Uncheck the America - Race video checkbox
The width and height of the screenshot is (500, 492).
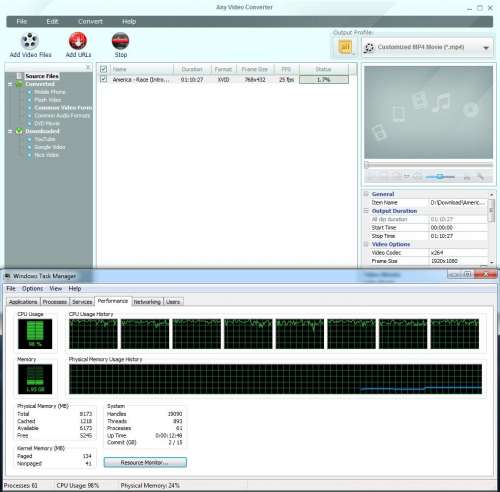[103, 79]
